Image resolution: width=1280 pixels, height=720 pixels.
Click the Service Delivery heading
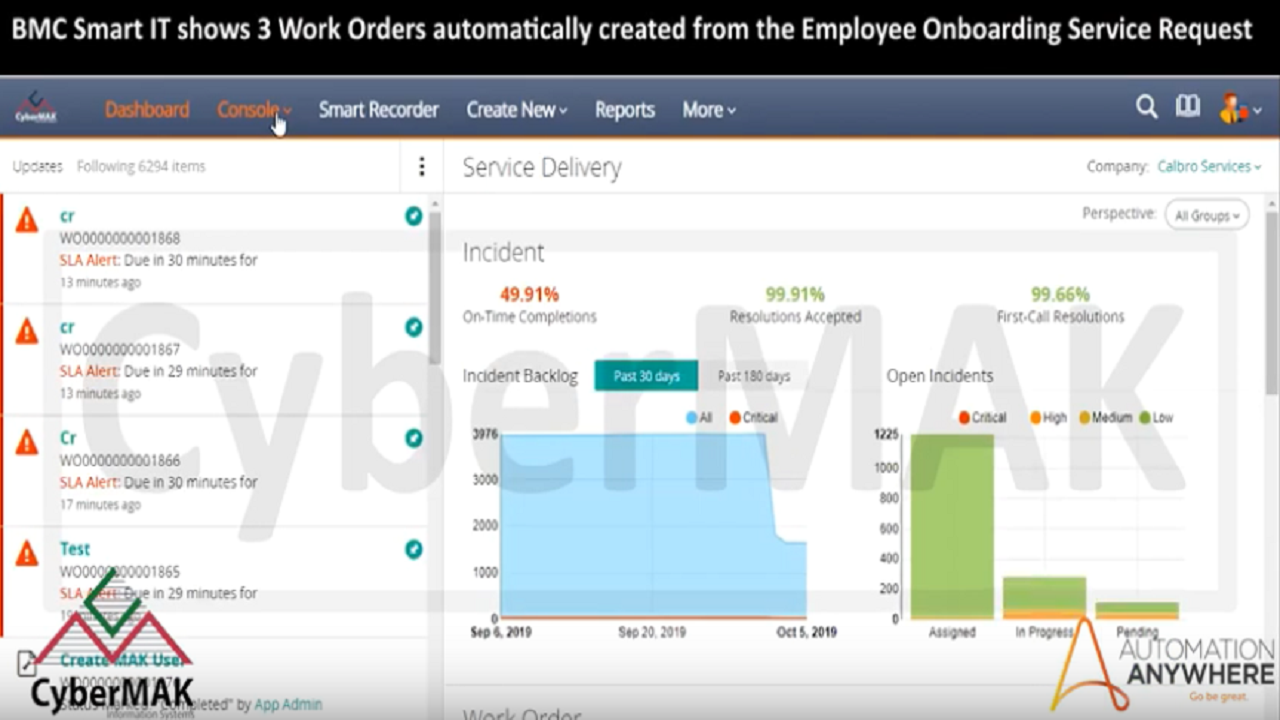[x=542, y=167]
